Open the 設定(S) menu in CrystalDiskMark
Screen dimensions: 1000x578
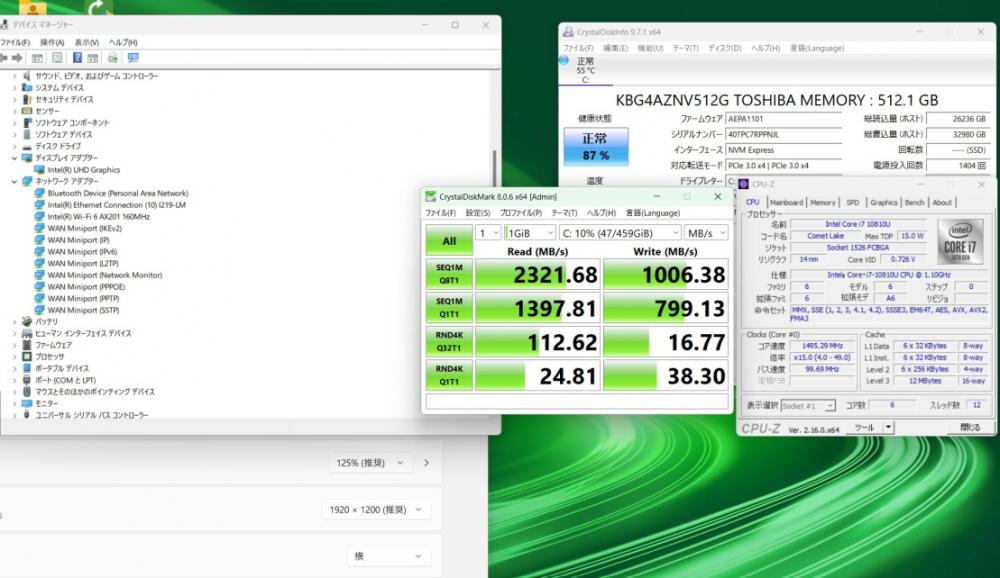click(478, 213)
